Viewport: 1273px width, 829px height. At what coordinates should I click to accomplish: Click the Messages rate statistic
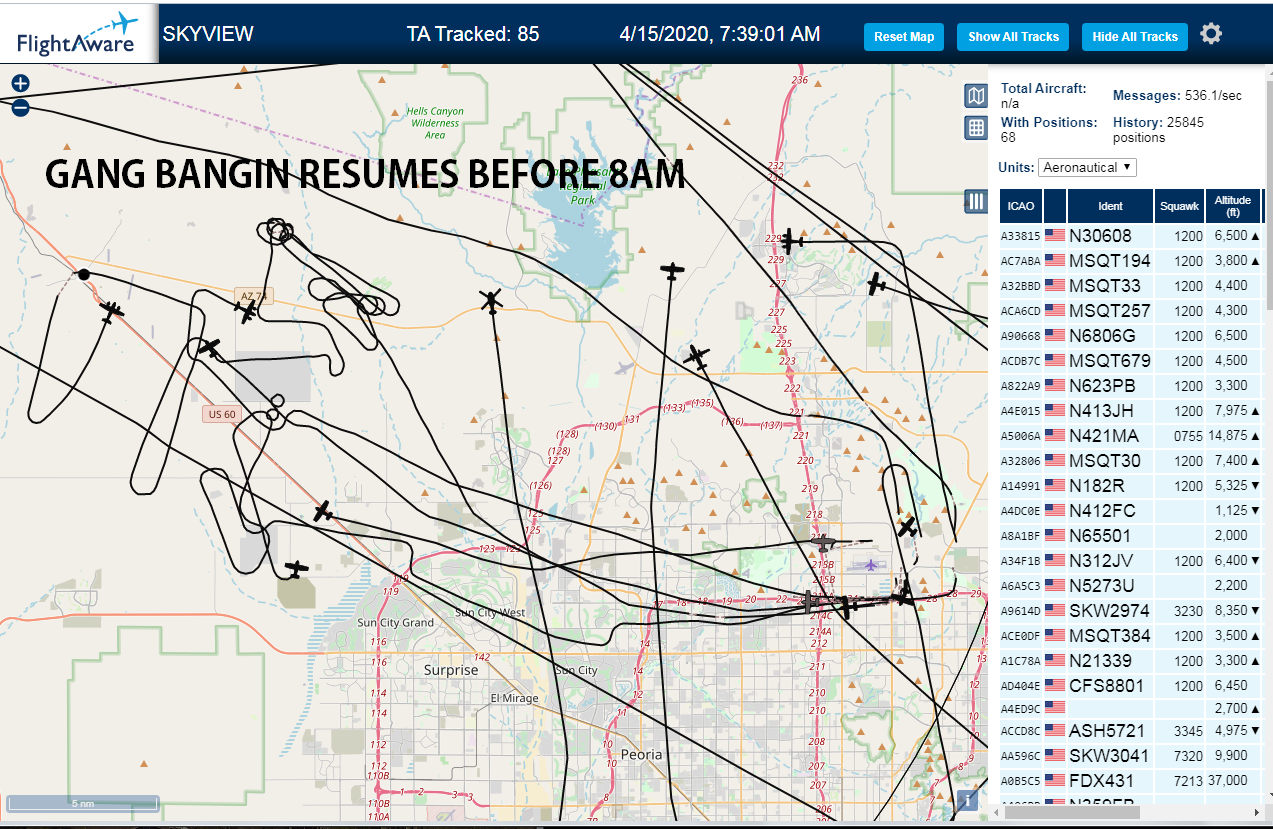coord(1177,96)
